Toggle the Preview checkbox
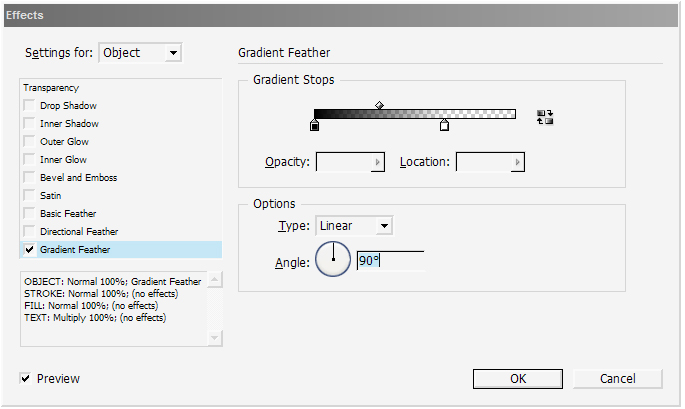The image size is (685, 409). coord(25,379)
